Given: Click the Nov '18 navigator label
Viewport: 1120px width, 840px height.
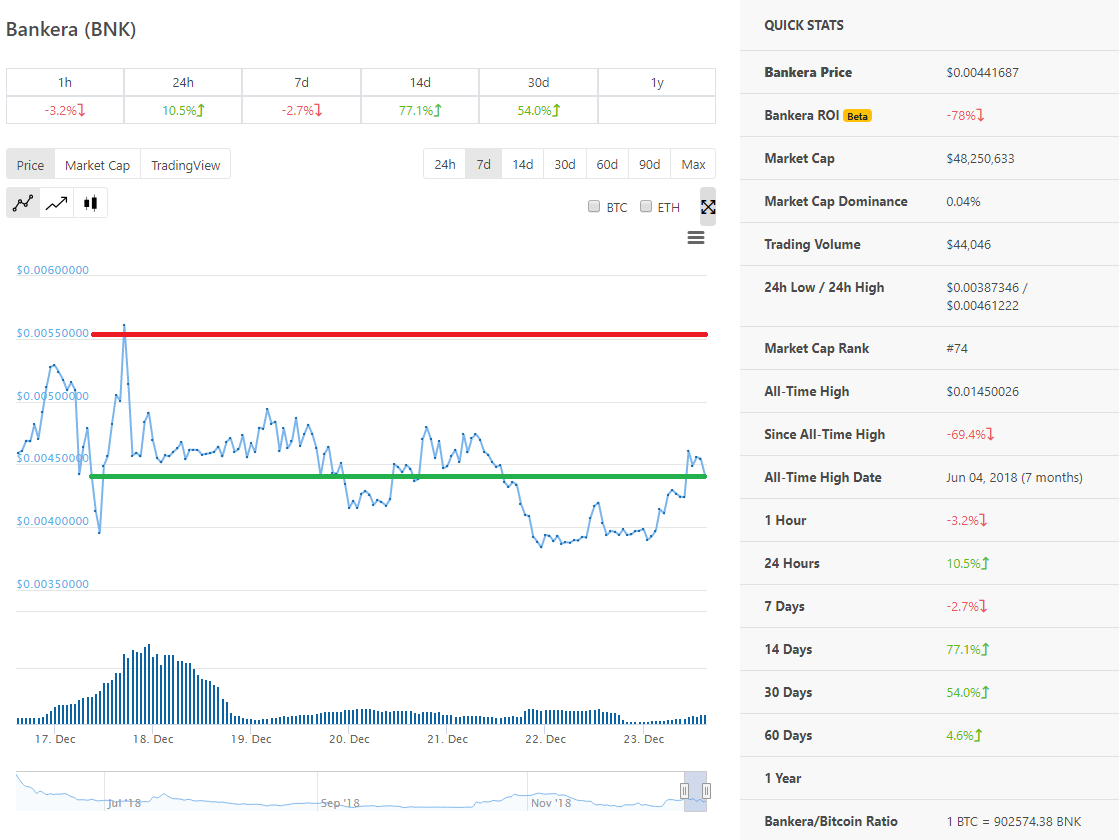Looking at the screenshot, I should click(551, 803).
